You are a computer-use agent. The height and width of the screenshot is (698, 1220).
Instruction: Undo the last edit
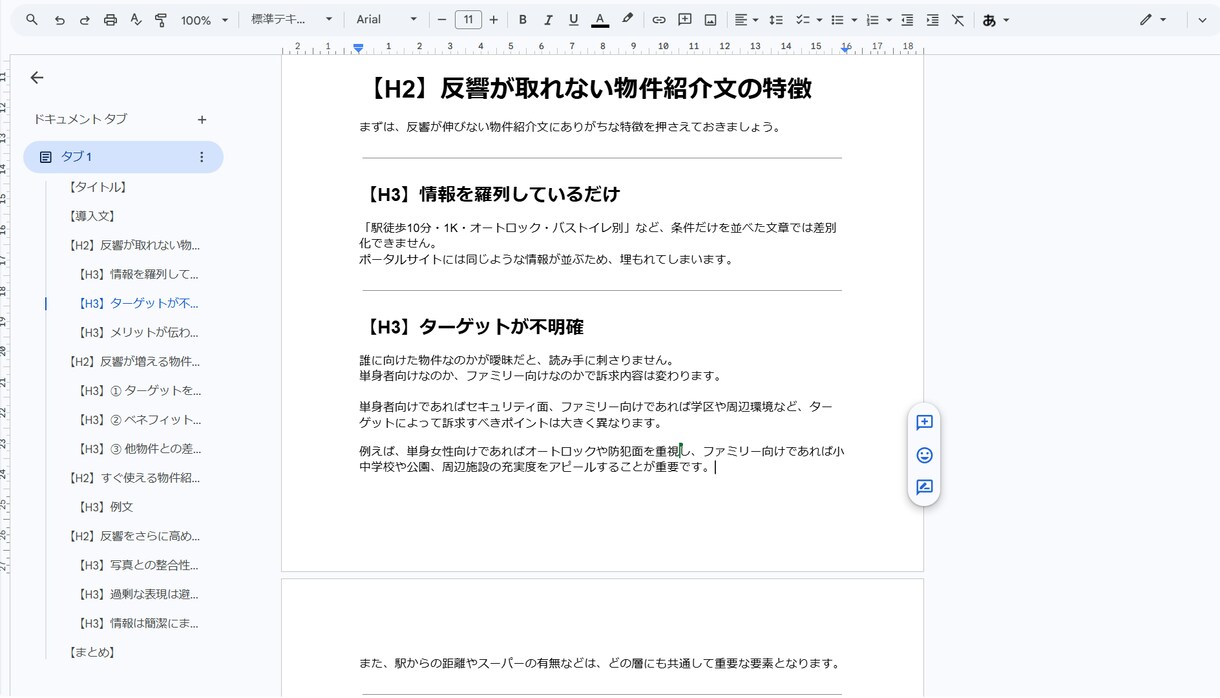[x=59, y=20]
